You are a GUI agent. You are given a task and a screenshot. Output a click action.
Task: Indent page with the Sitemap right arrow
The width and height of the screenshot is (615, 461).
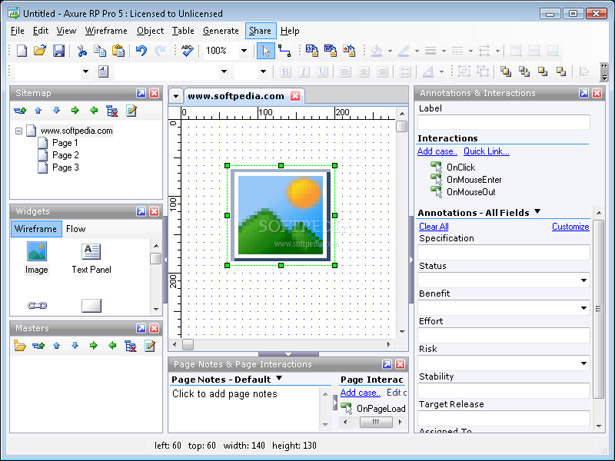[x=75, y=111]
